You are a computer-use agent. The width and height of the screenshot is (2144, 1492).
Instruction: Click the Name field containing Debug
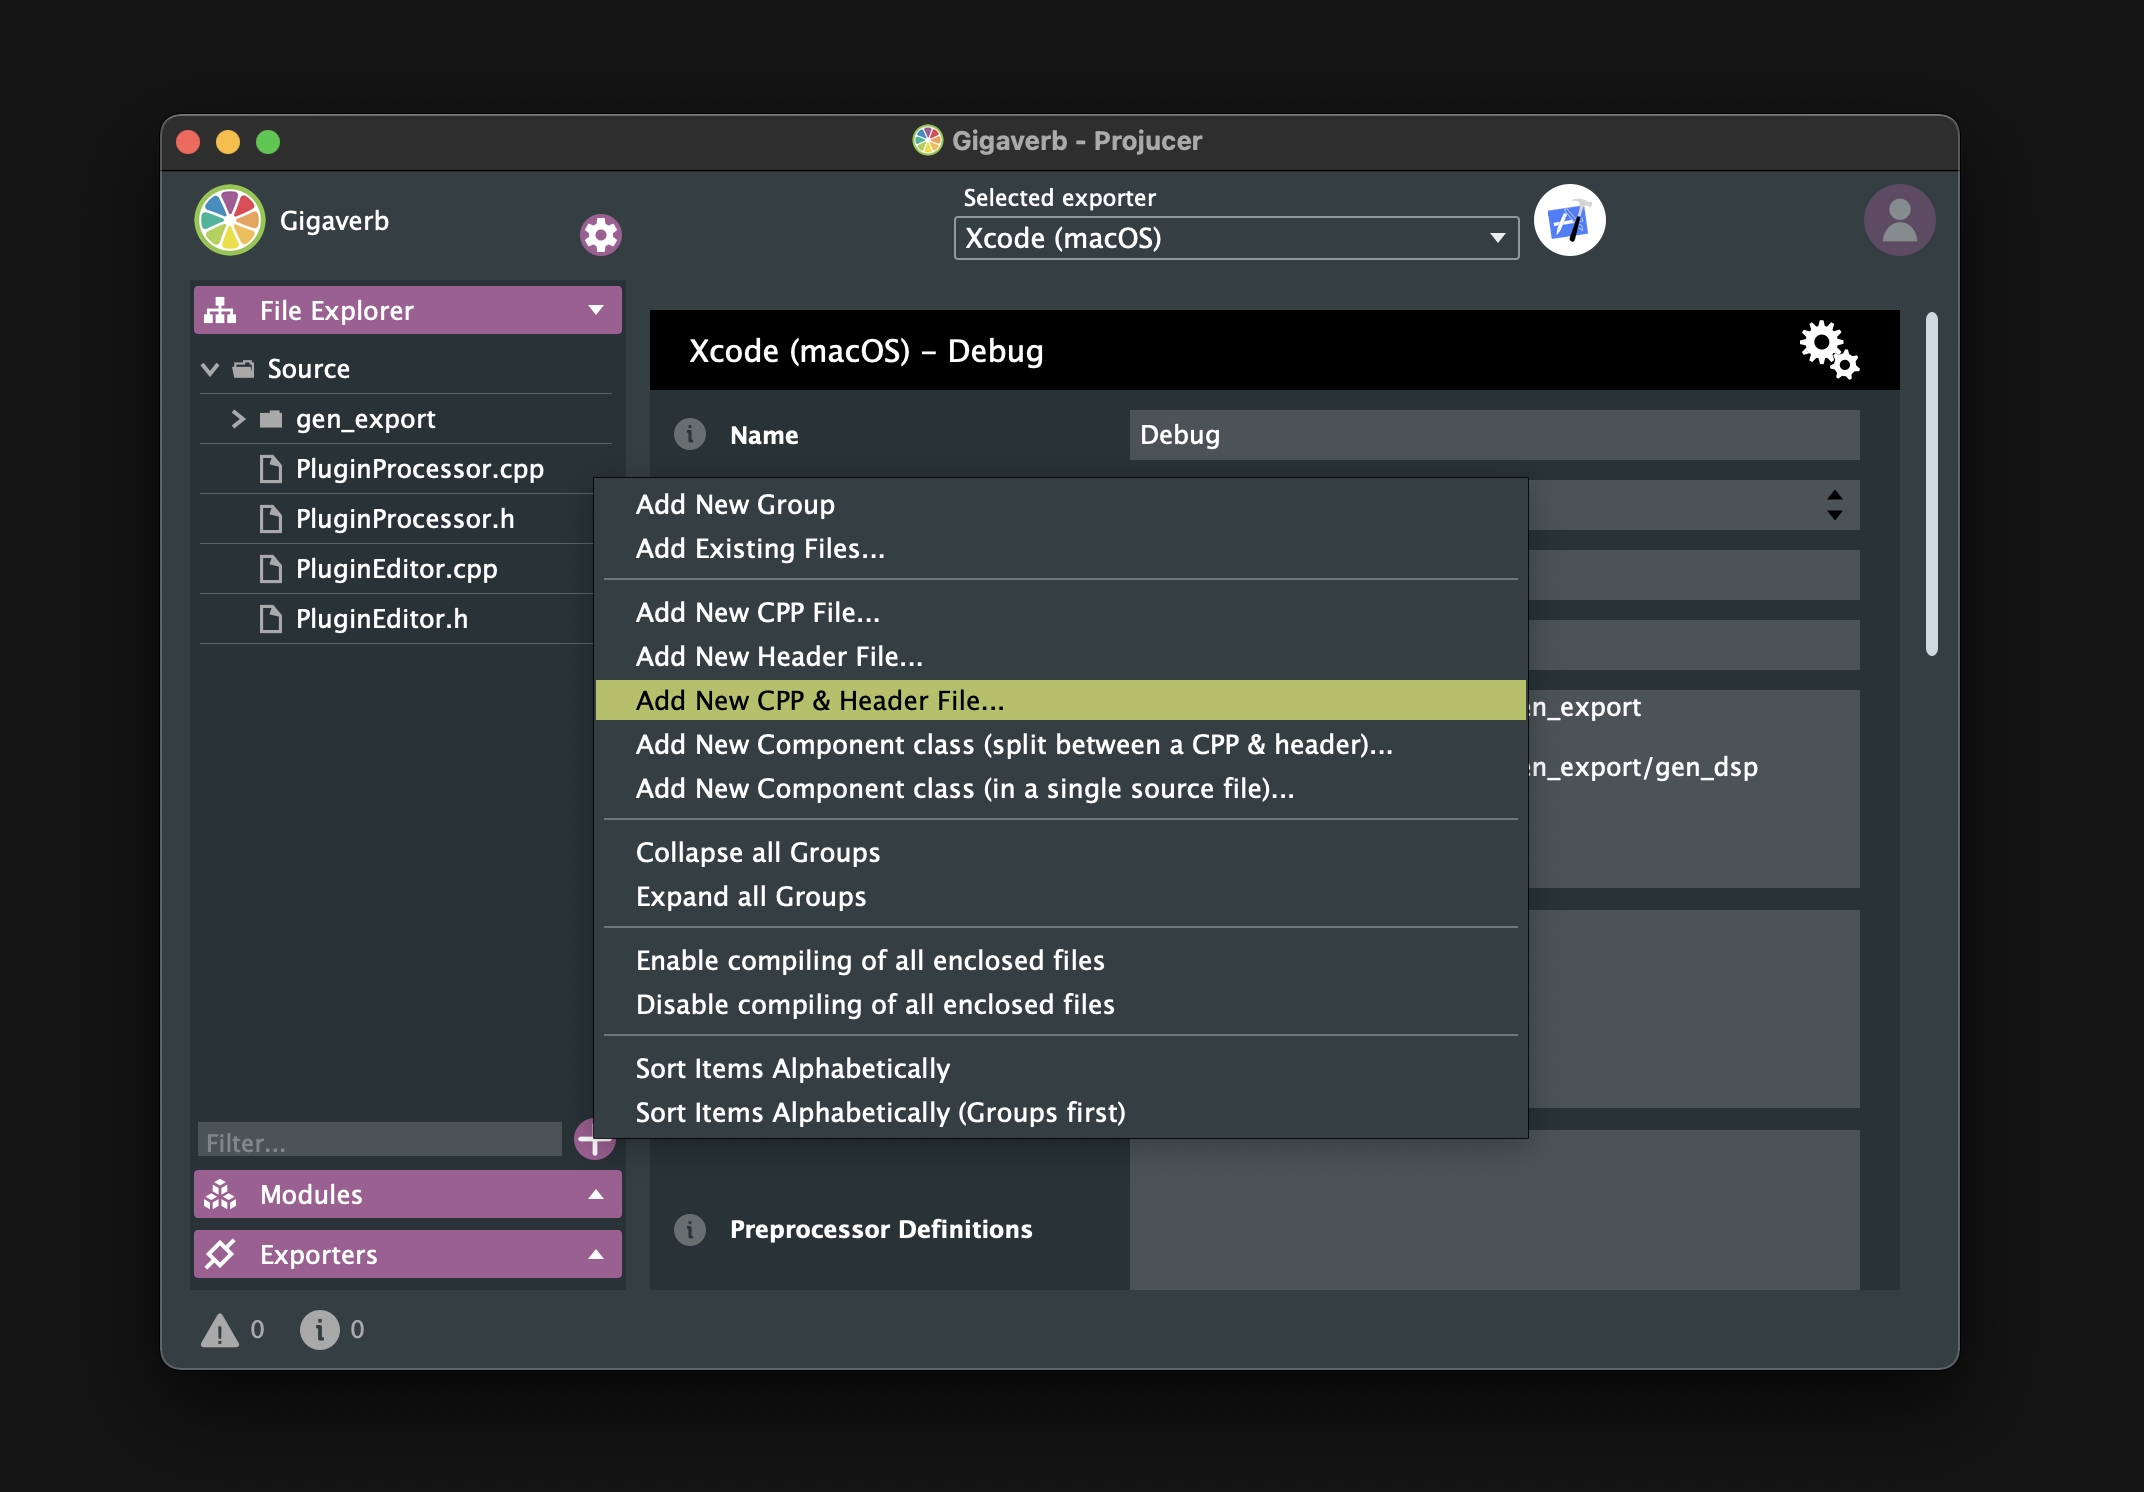click(x=1494, y=435)
